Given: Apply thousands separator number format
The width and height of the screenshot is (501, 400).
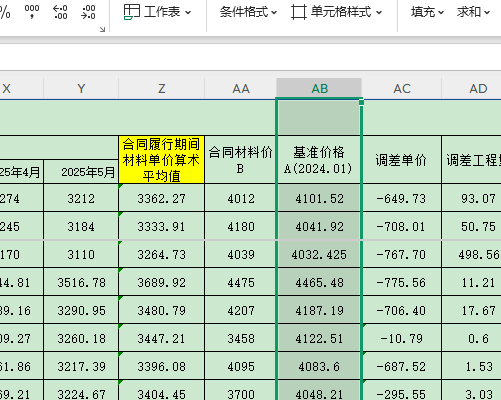Looking at the screenshot, I should pos(32,12).
